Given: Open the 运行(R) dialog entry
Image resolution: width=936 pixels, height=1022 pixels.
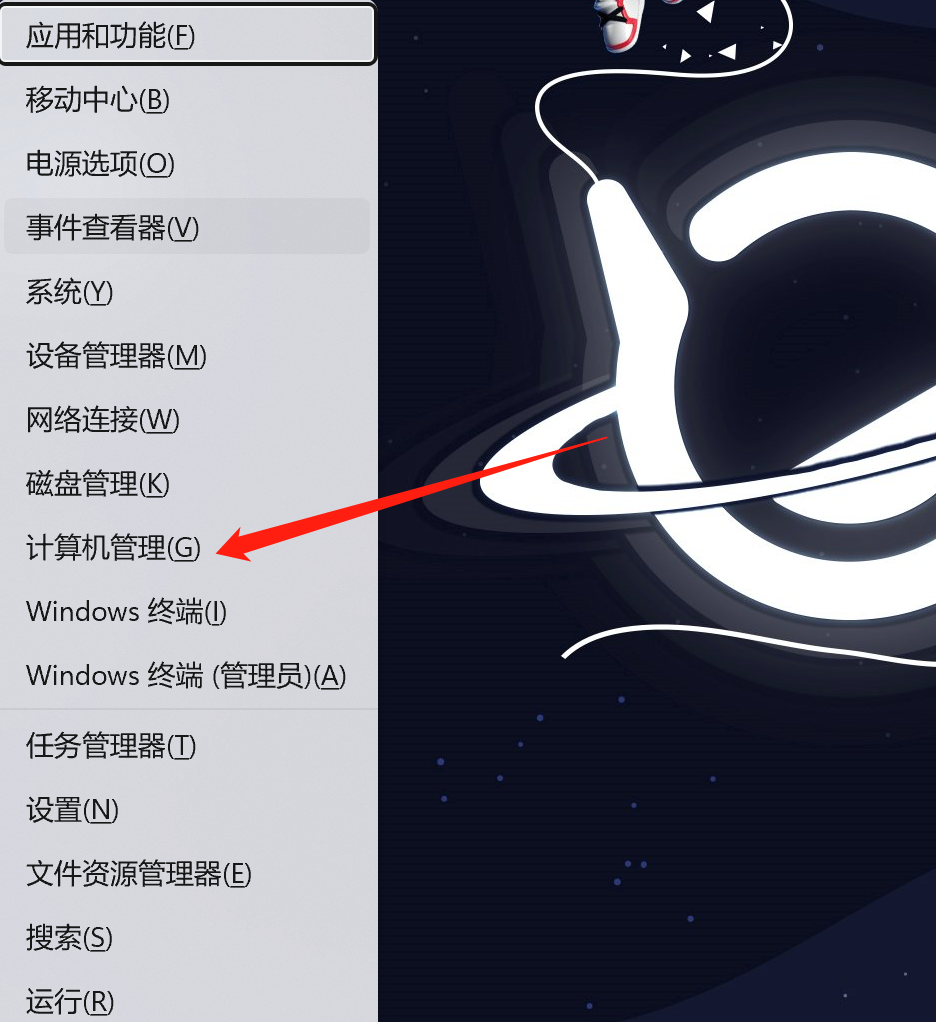Looking at the screenshot, I should pos(187,1000).
